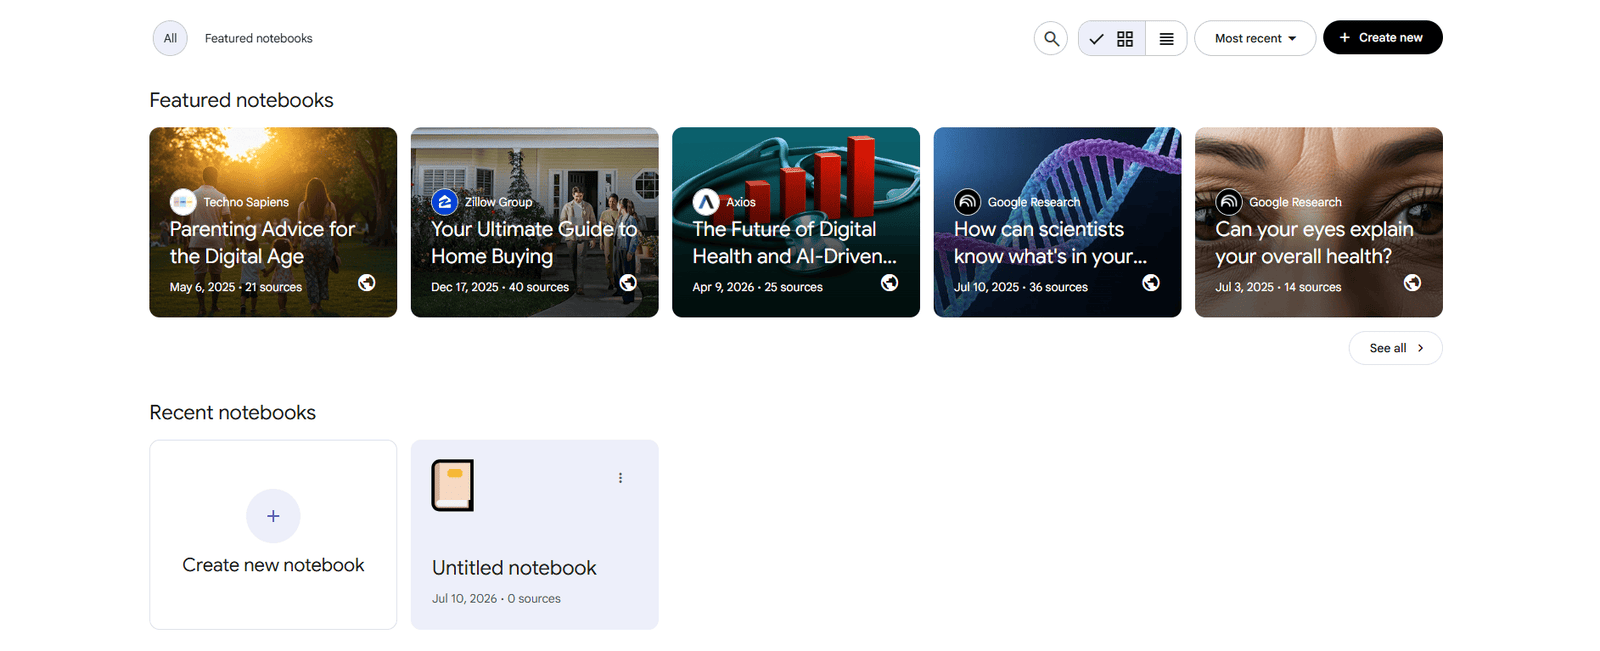The image size is (1600, 651).
Task: Open Can your eyes explain health notebook
Action: click(1318, 222)
